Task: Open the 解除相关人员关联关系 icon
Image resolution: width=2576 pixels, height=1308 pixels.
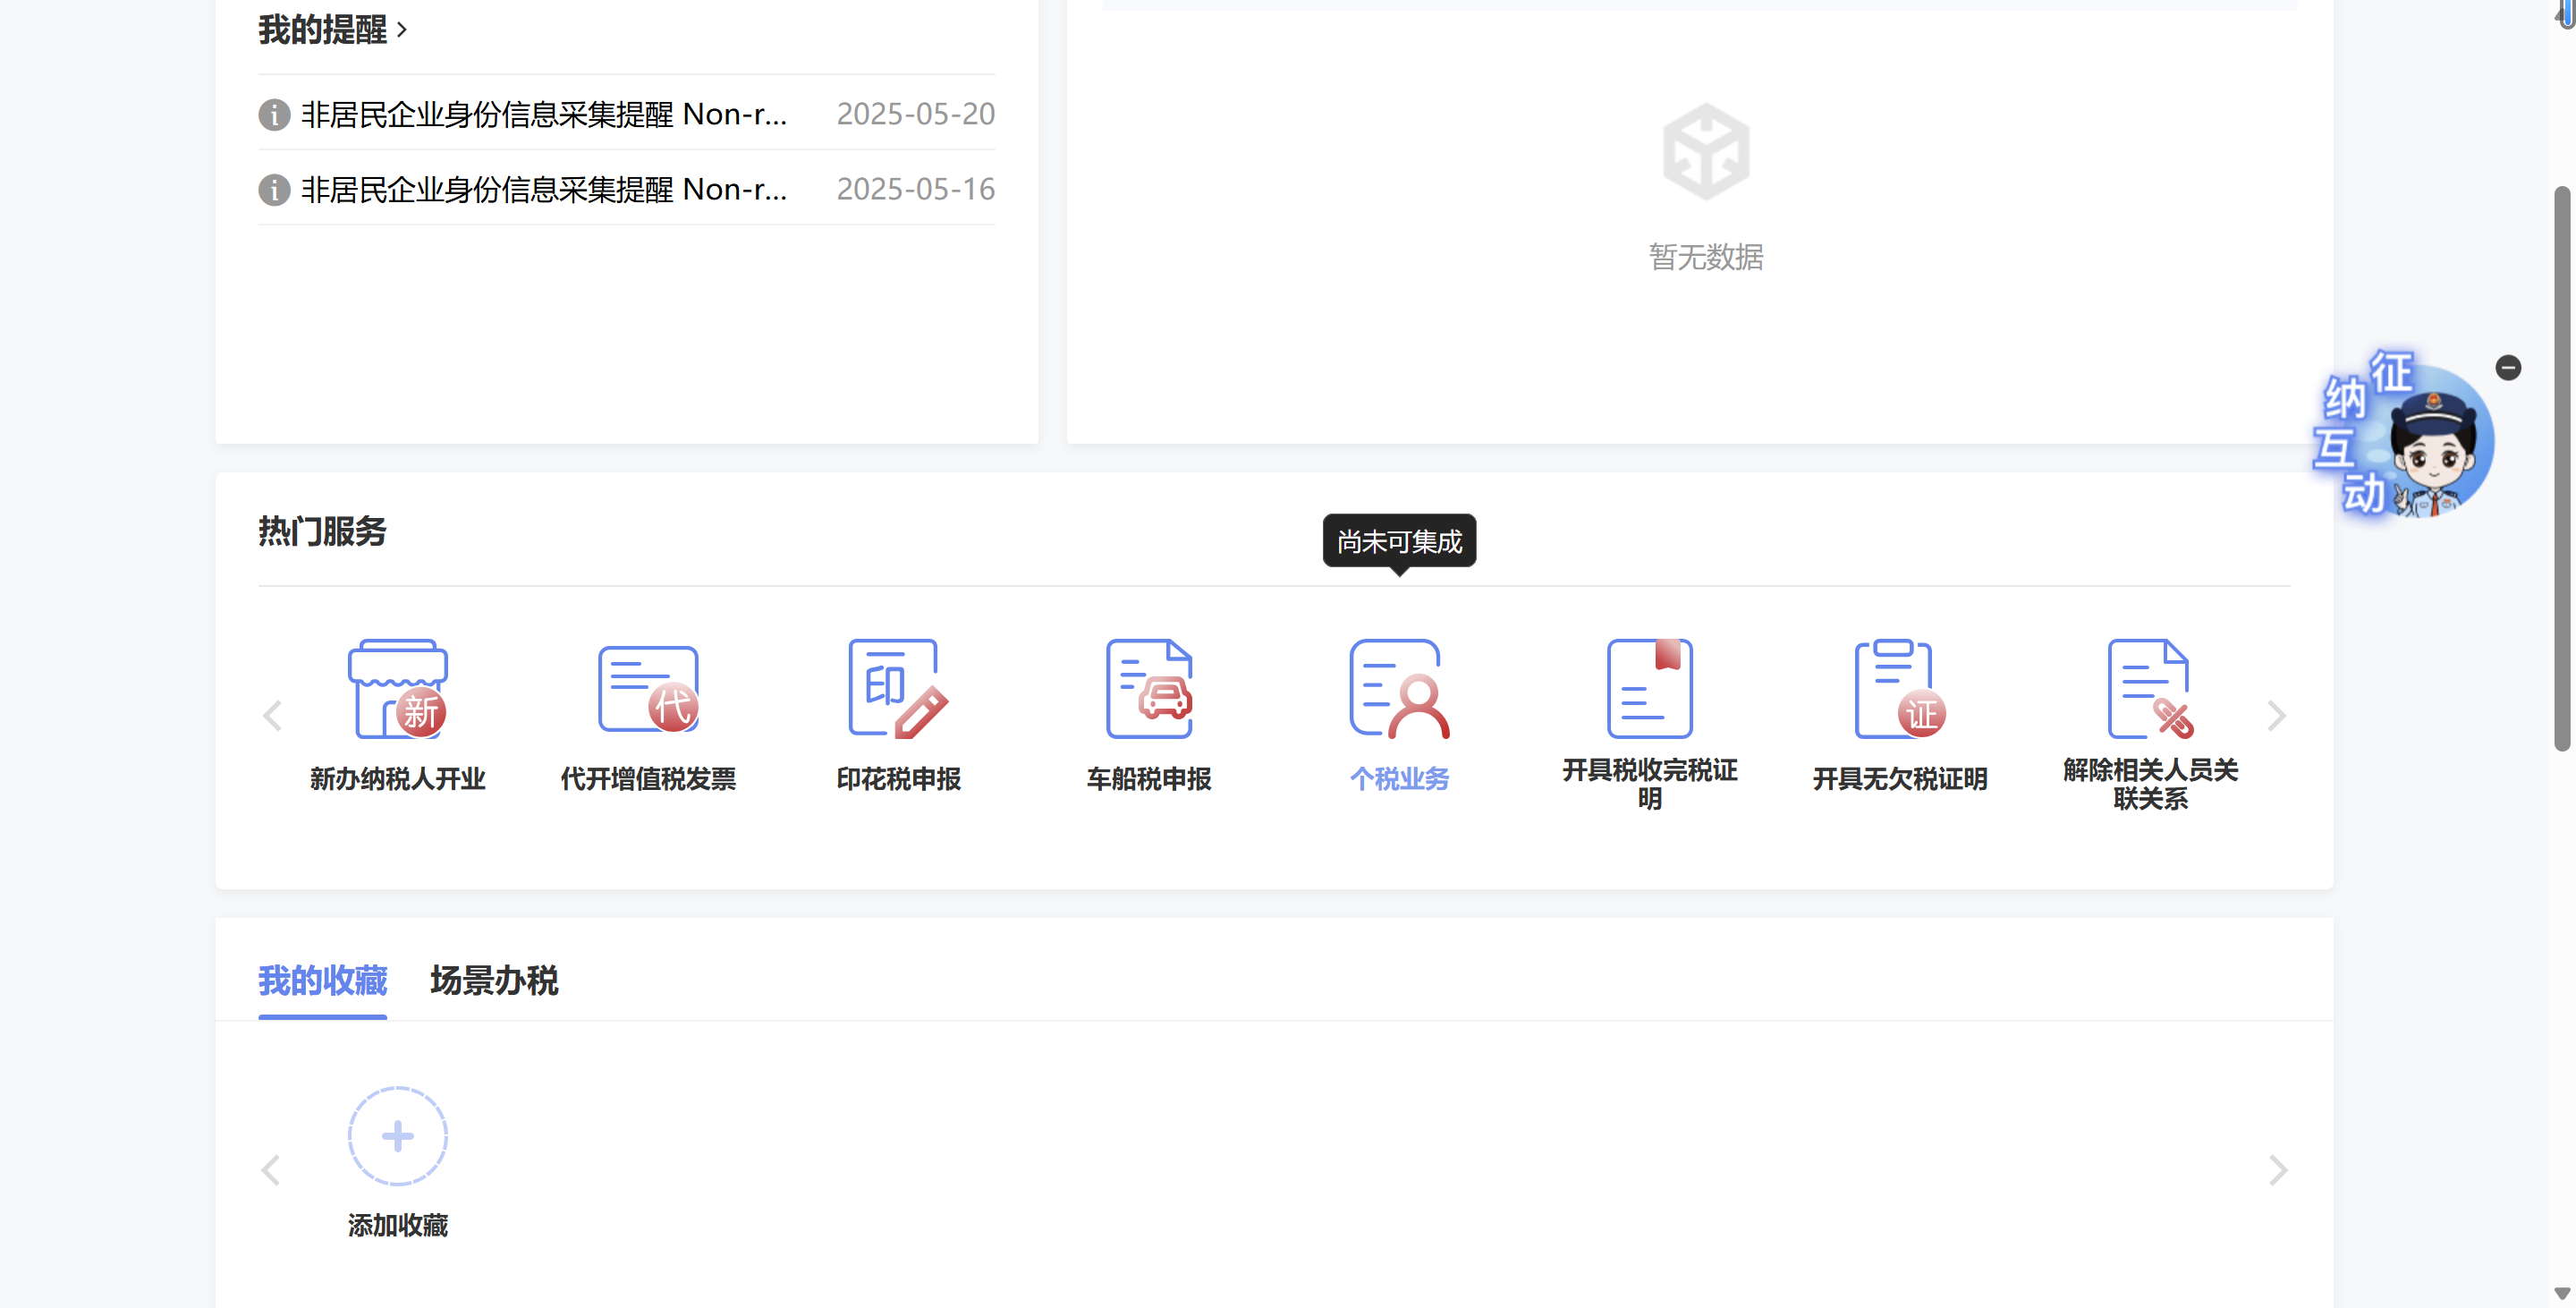Action: point(2149,689)
